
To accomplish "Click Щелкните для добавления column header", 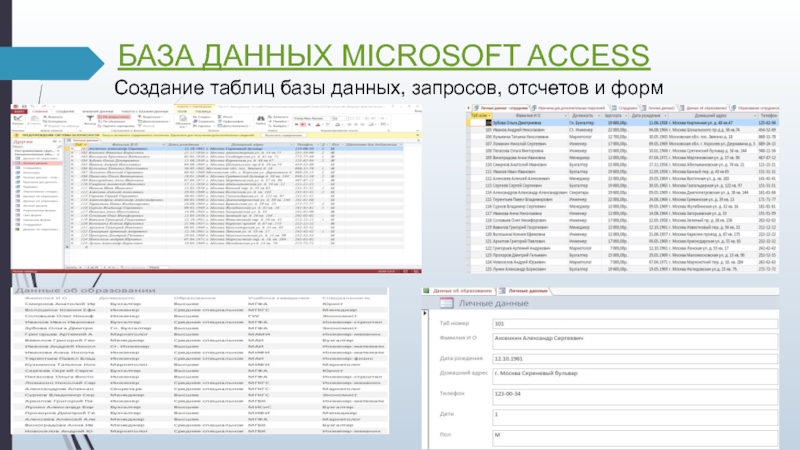I will pyautogui.click(x=372, y=145).
